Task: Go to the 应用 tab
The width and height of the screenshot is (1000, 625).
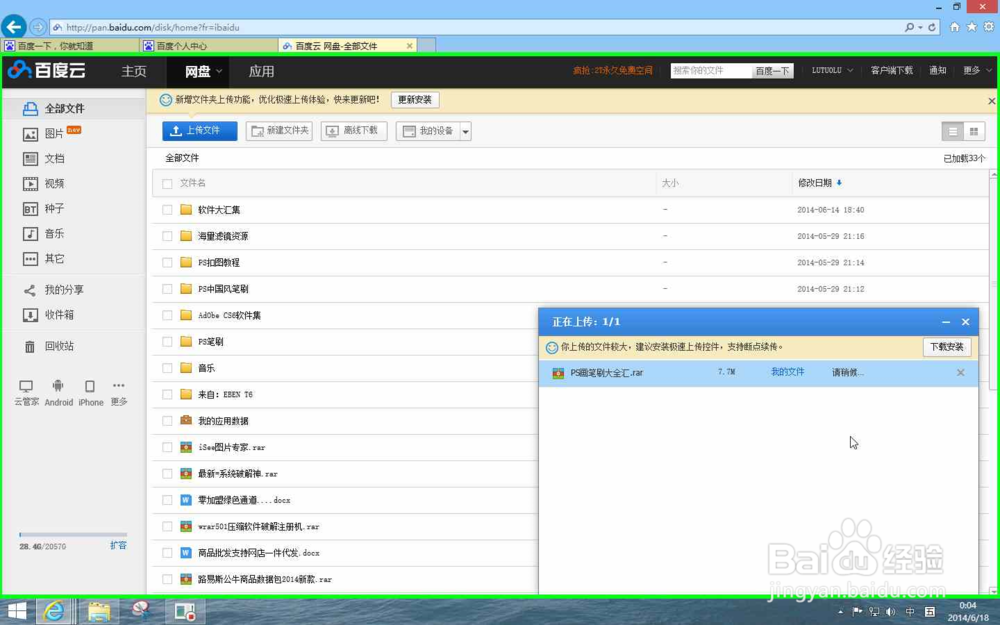Action: [x=261, y=71]
